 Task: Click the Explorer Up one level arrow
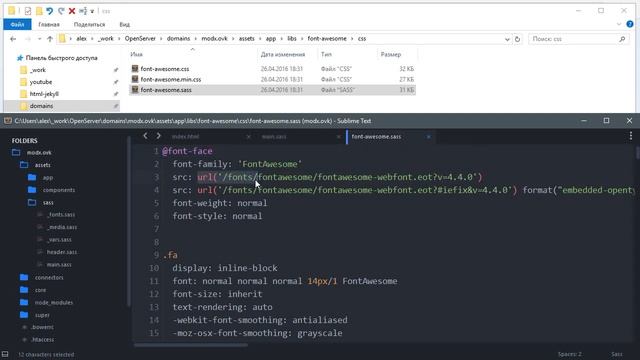[50, 39]
